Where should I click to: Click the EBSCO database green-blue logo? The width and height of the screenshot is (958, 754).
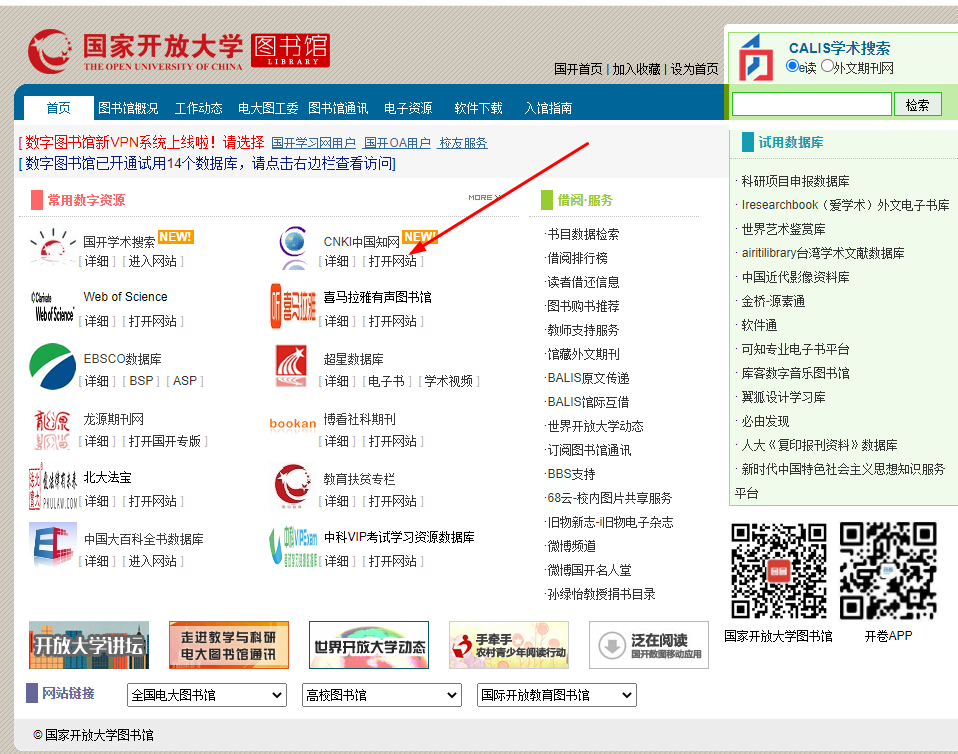[x=53, y=367]
